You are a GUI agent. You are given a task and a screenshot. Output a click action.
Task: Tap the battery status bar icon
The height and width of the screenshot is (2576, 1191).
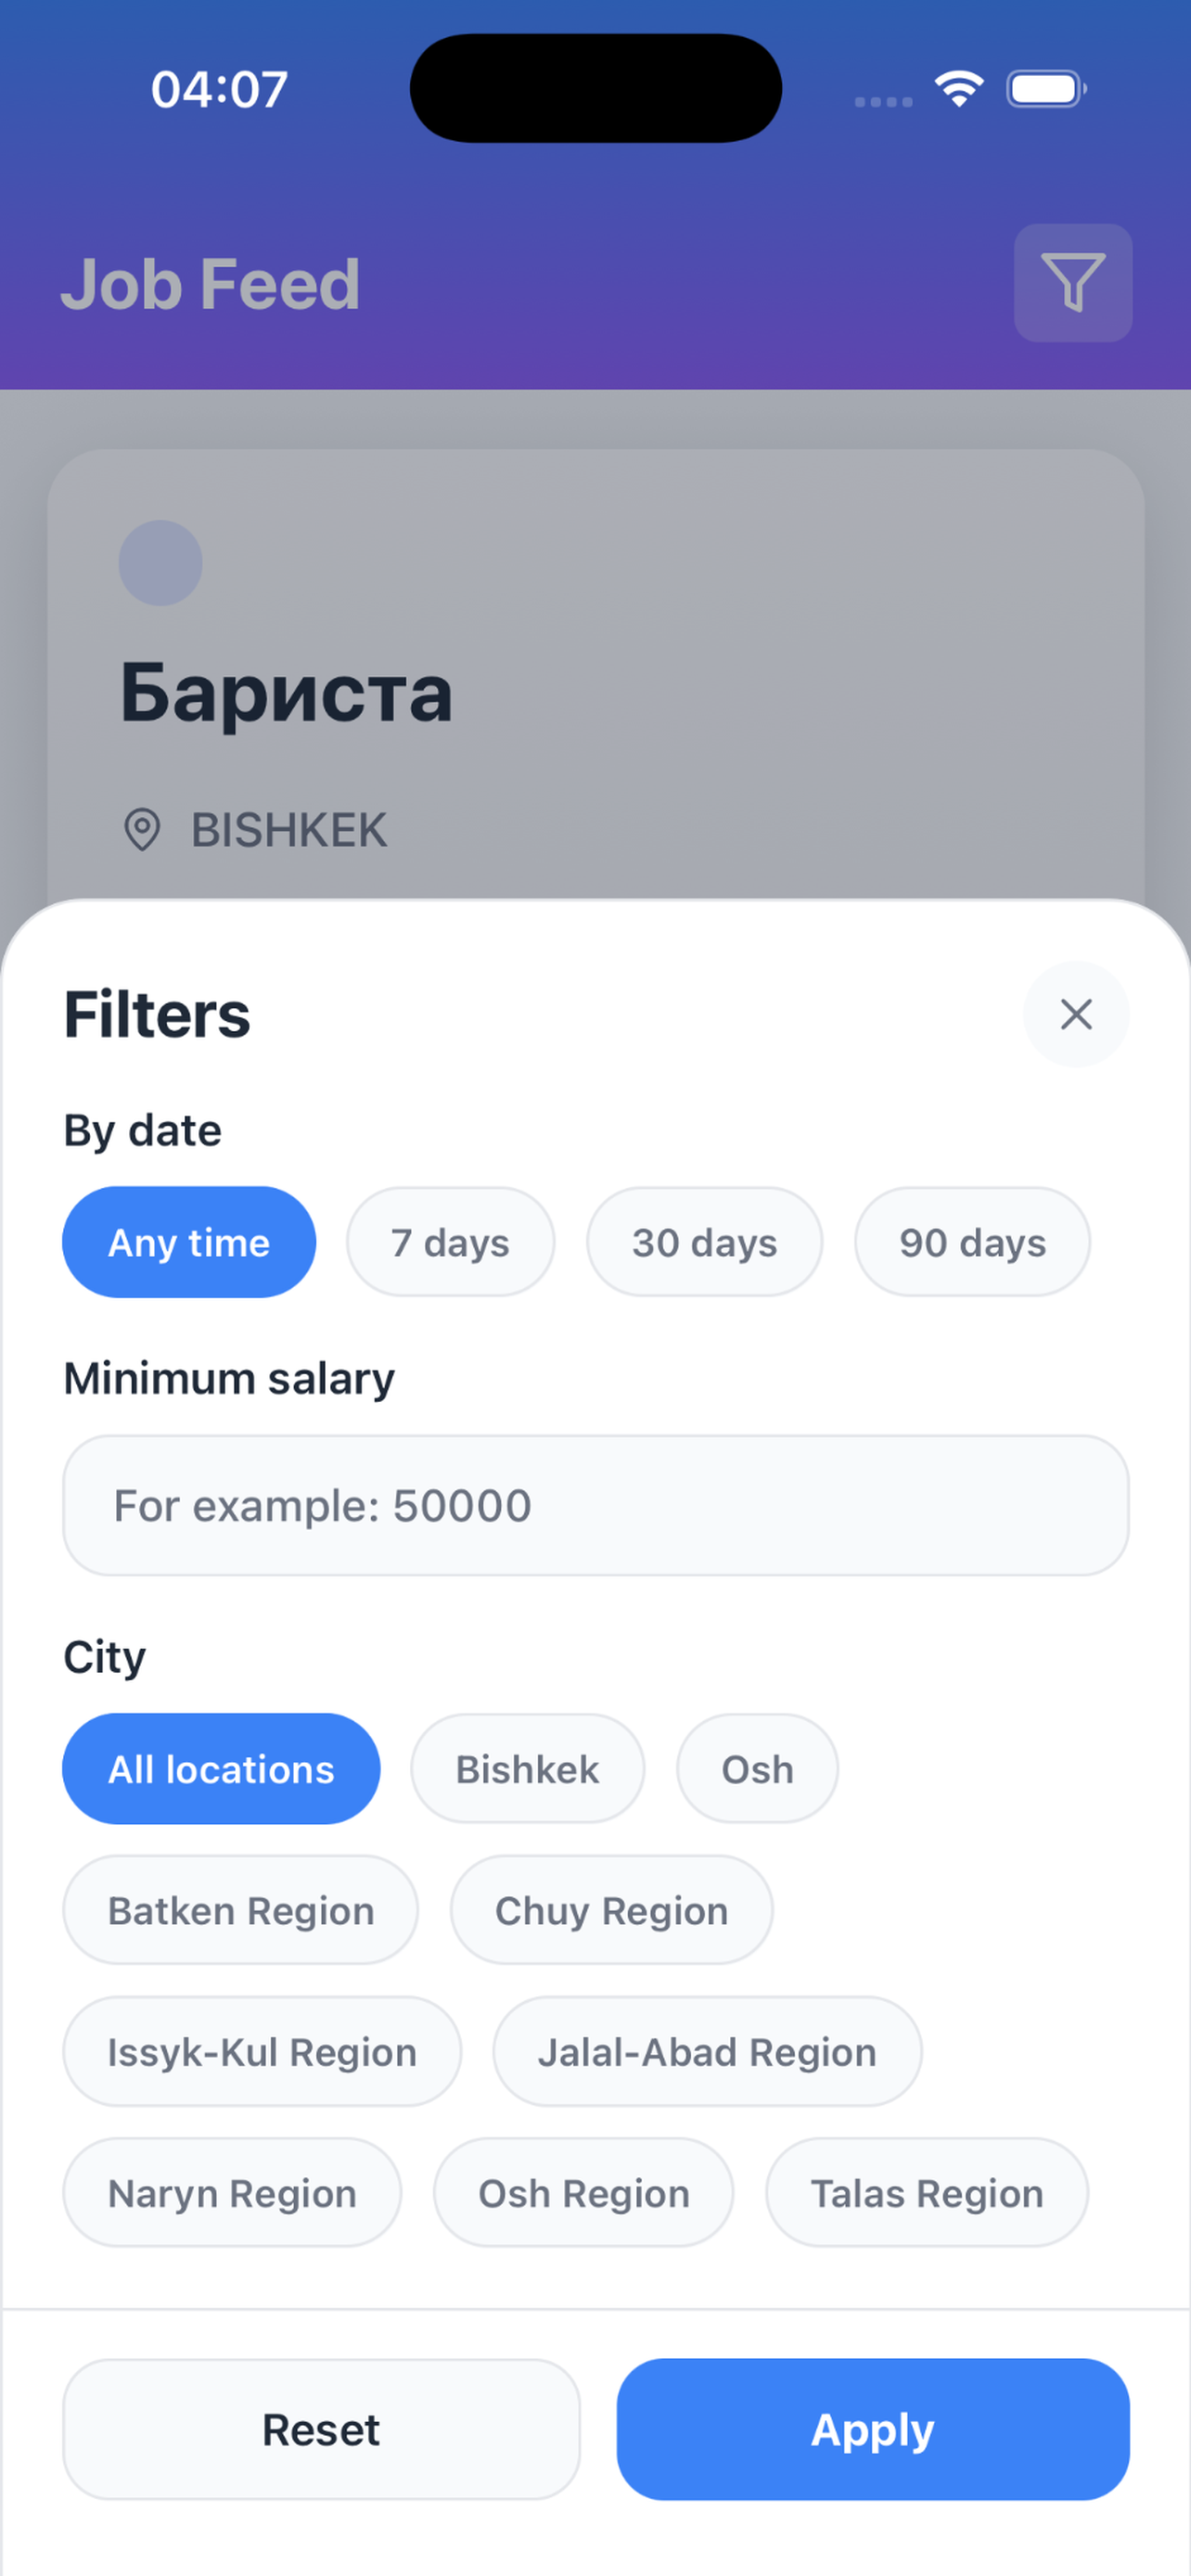pos(1046,89)
